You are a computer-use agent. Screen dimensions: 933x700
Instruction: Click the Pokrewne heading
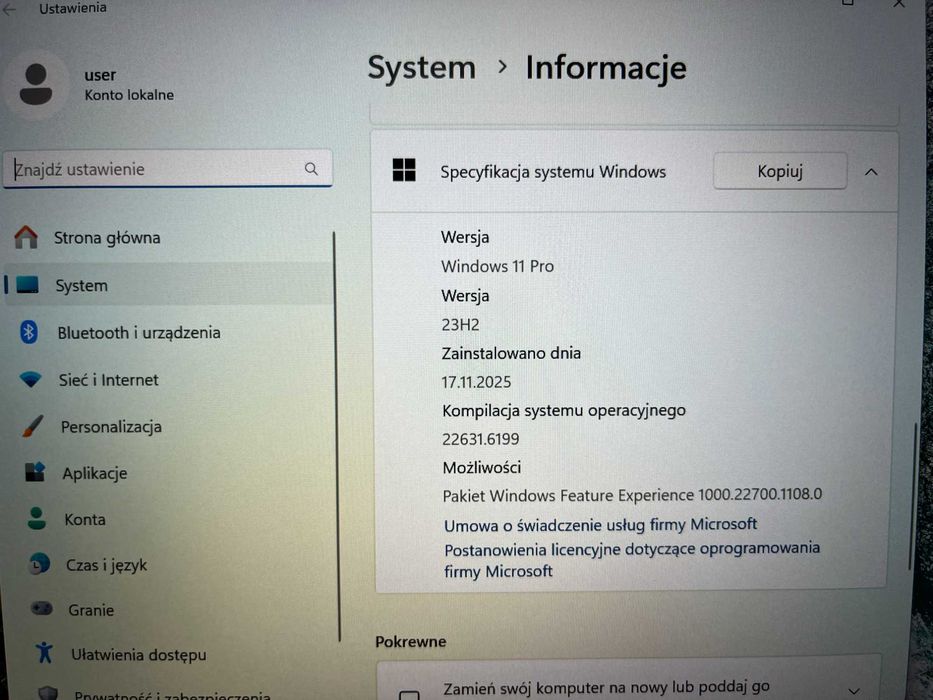pos(411,642)
